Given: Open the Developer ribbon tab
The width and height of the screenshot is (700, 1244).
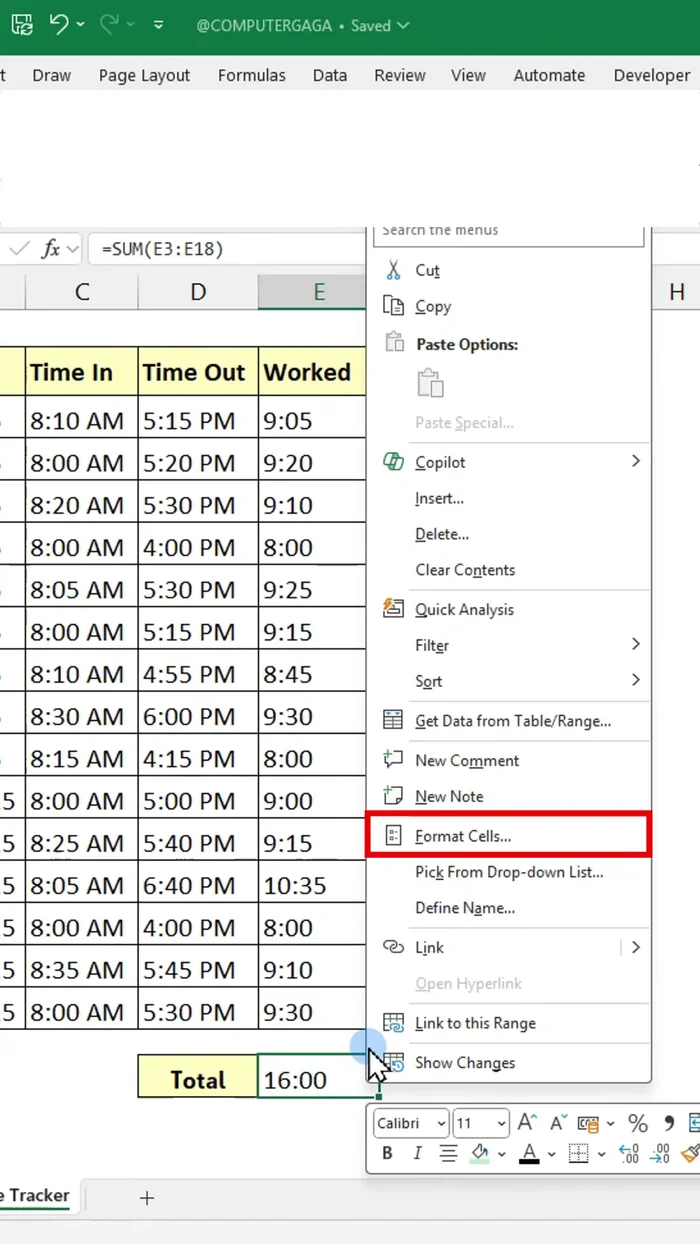Looking at the screenshot, I should (x=651, y=75).
